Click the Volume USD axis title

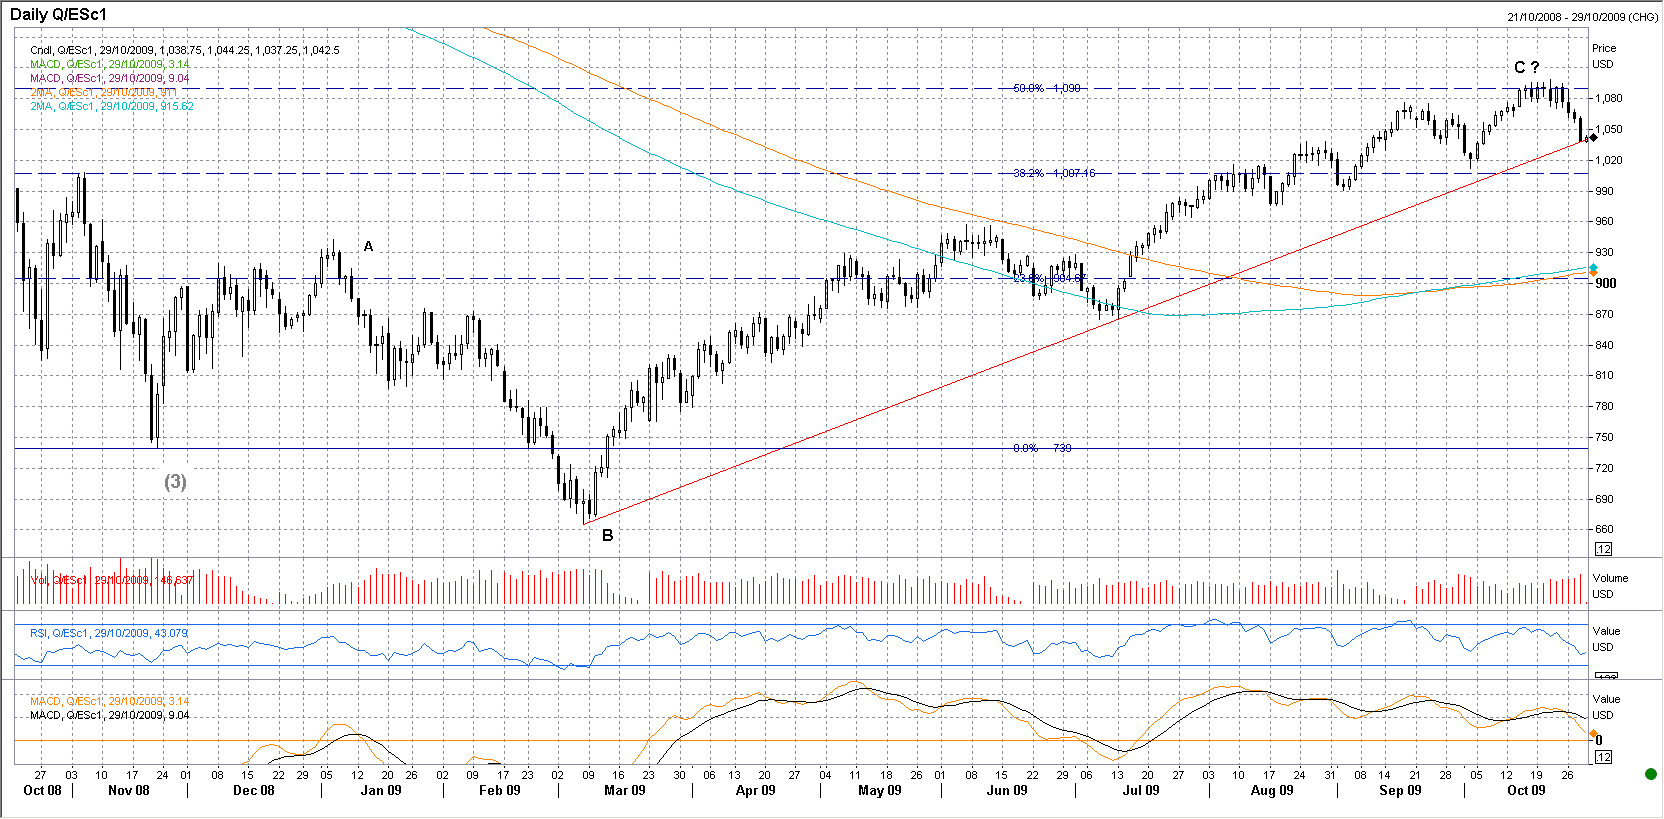point(1610,586)
